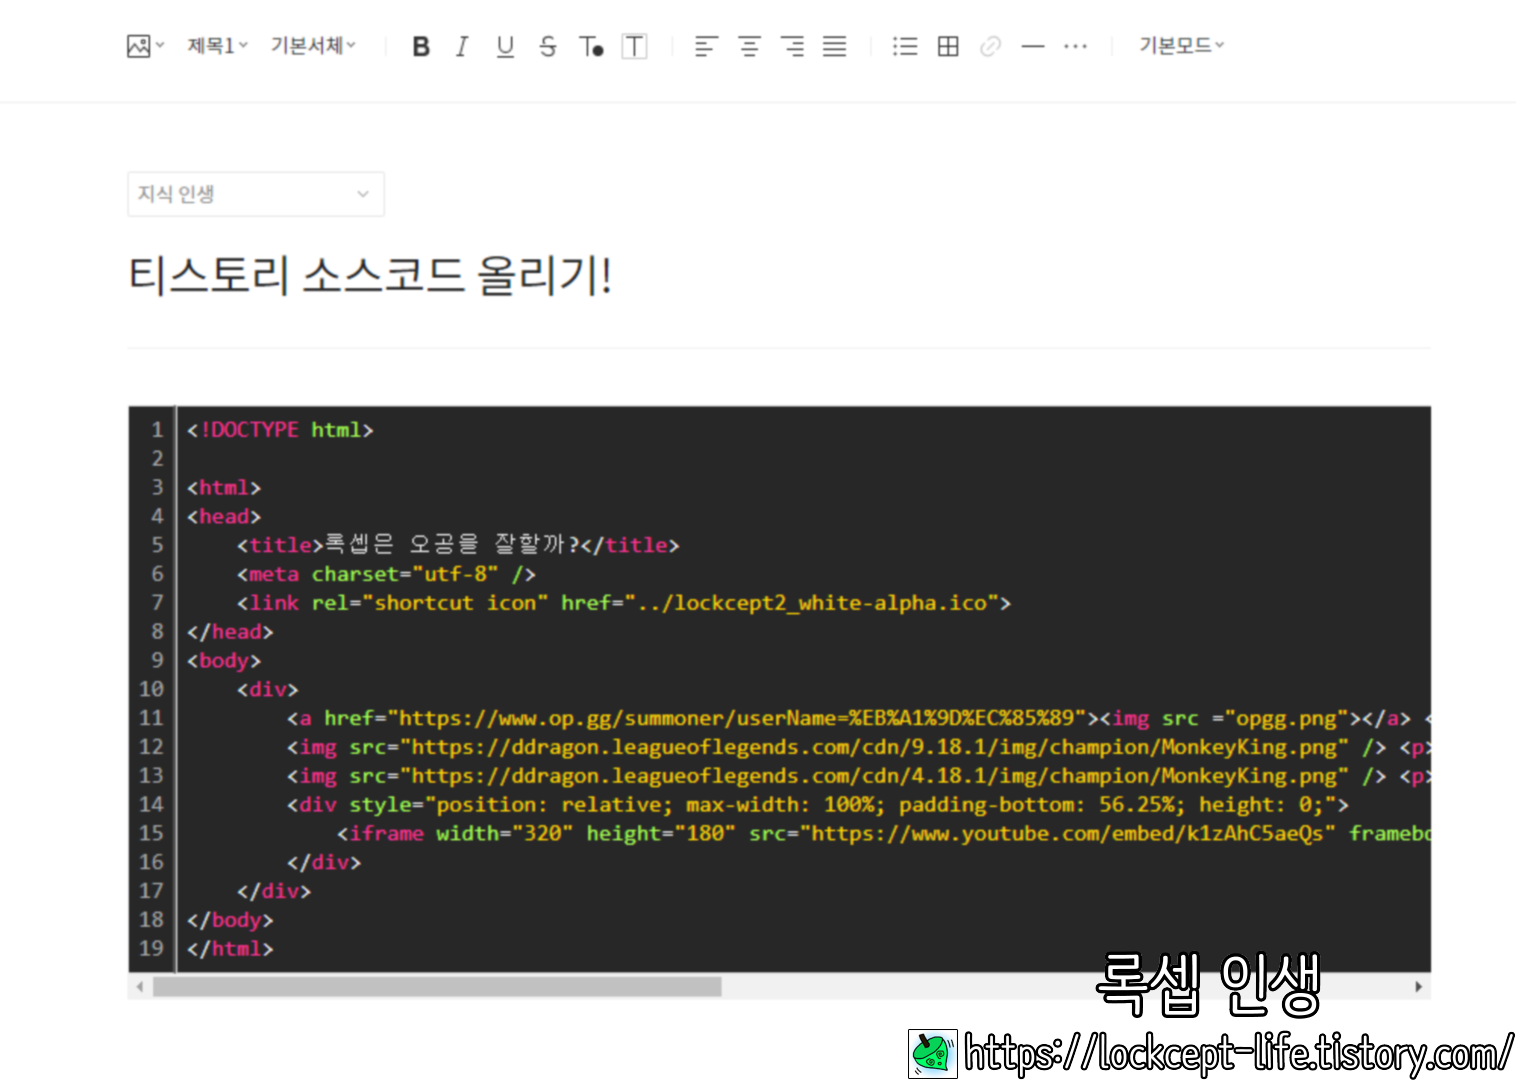
Task: Click the link rel="shortcut icon" line
Action: (x=623, y=603)
